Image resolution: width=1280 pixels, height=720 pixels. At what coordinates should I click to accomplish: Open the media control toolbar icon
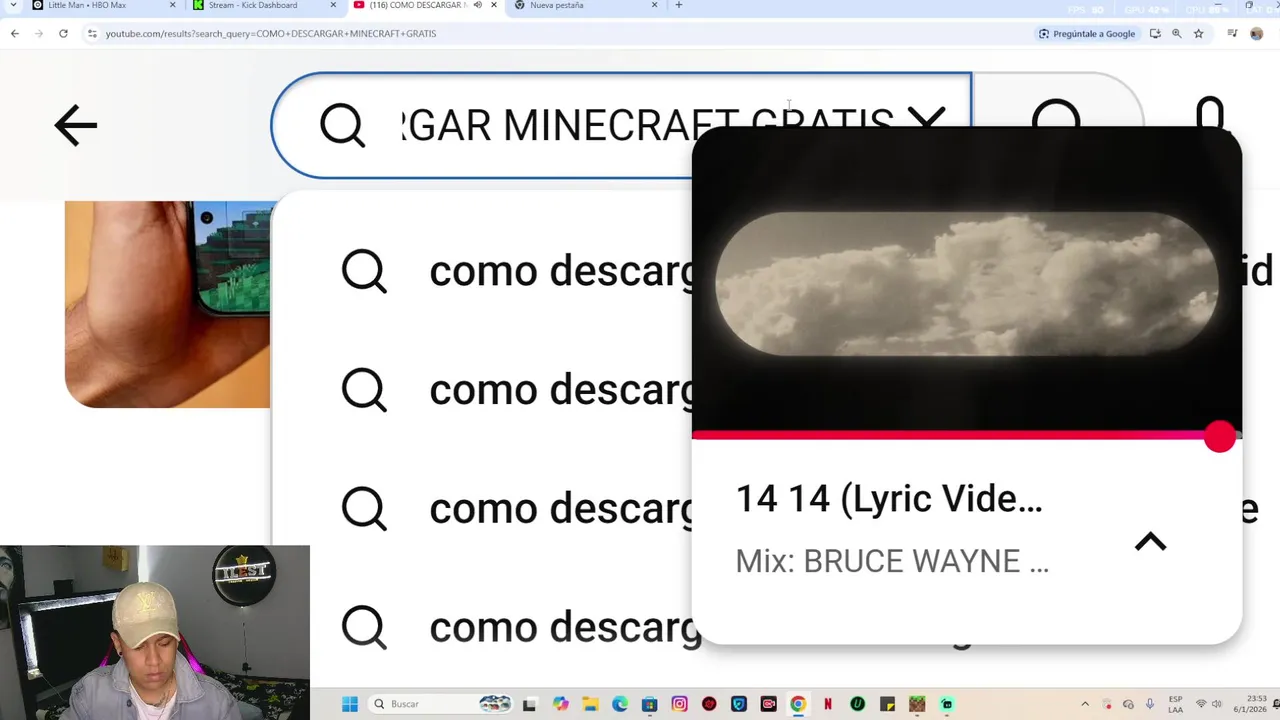coord(1232,33)
